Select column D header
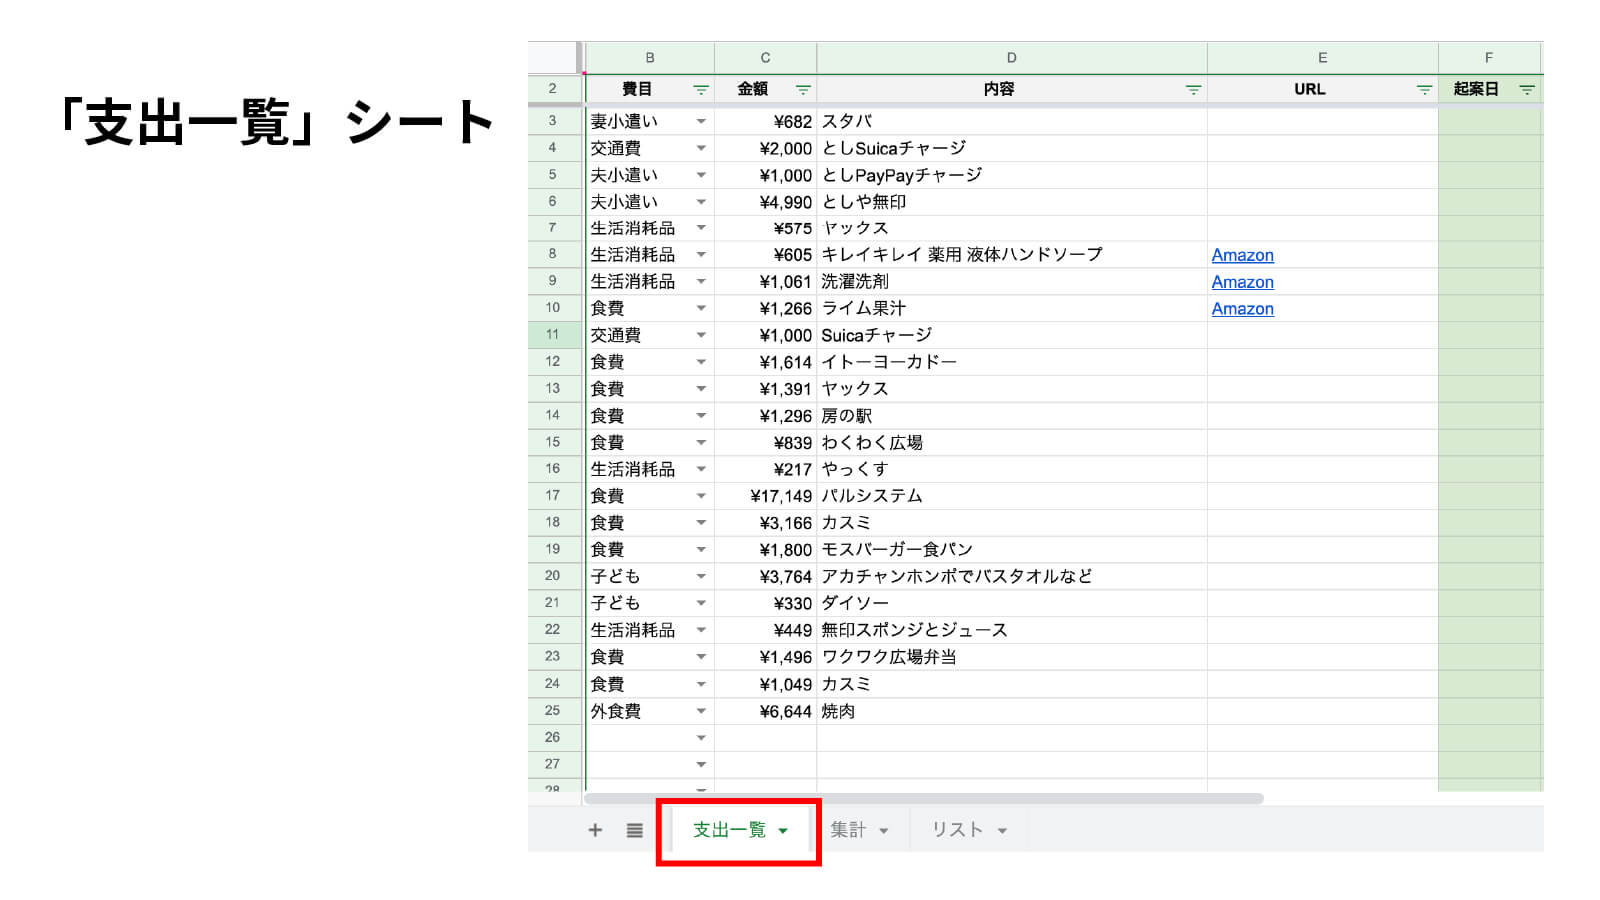 point(1011,58)
